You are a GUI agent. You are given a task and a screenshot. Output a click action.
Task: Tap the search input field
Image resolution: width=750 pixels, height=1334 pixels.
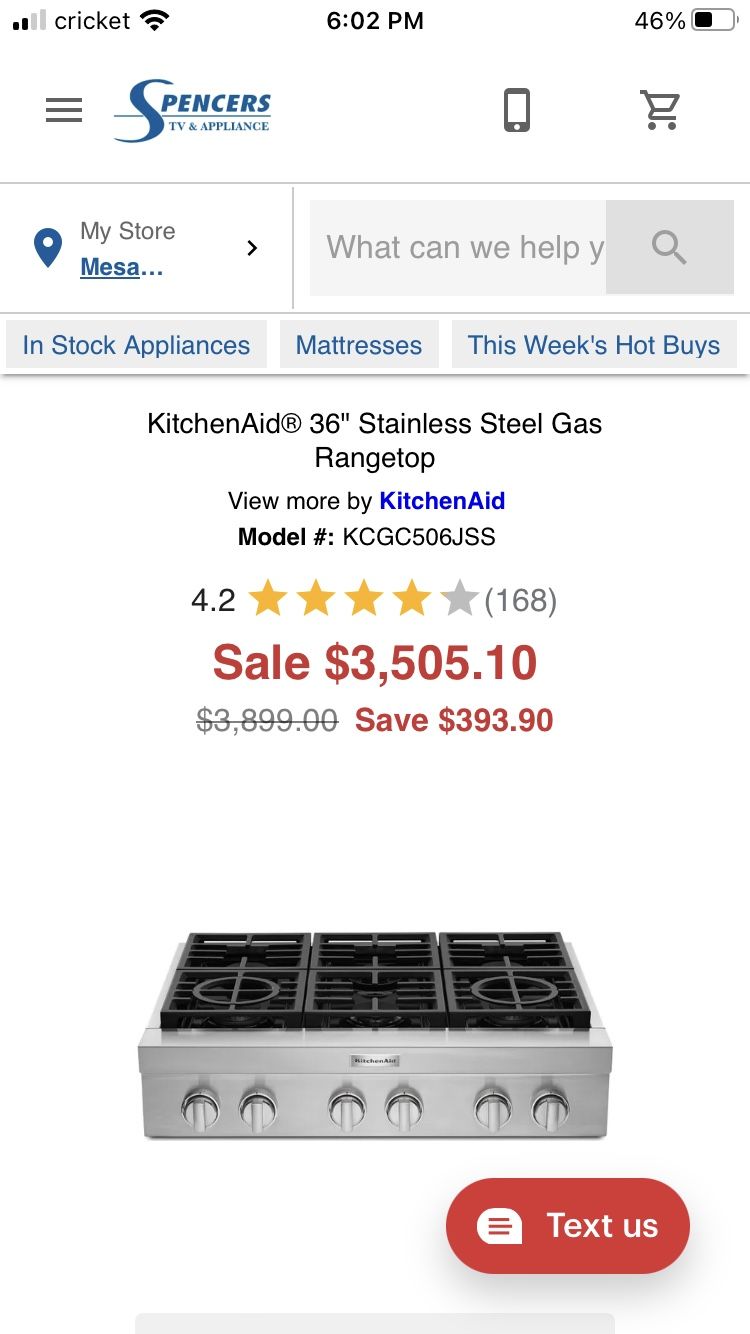pyautogui.click(x=458, y=247)
